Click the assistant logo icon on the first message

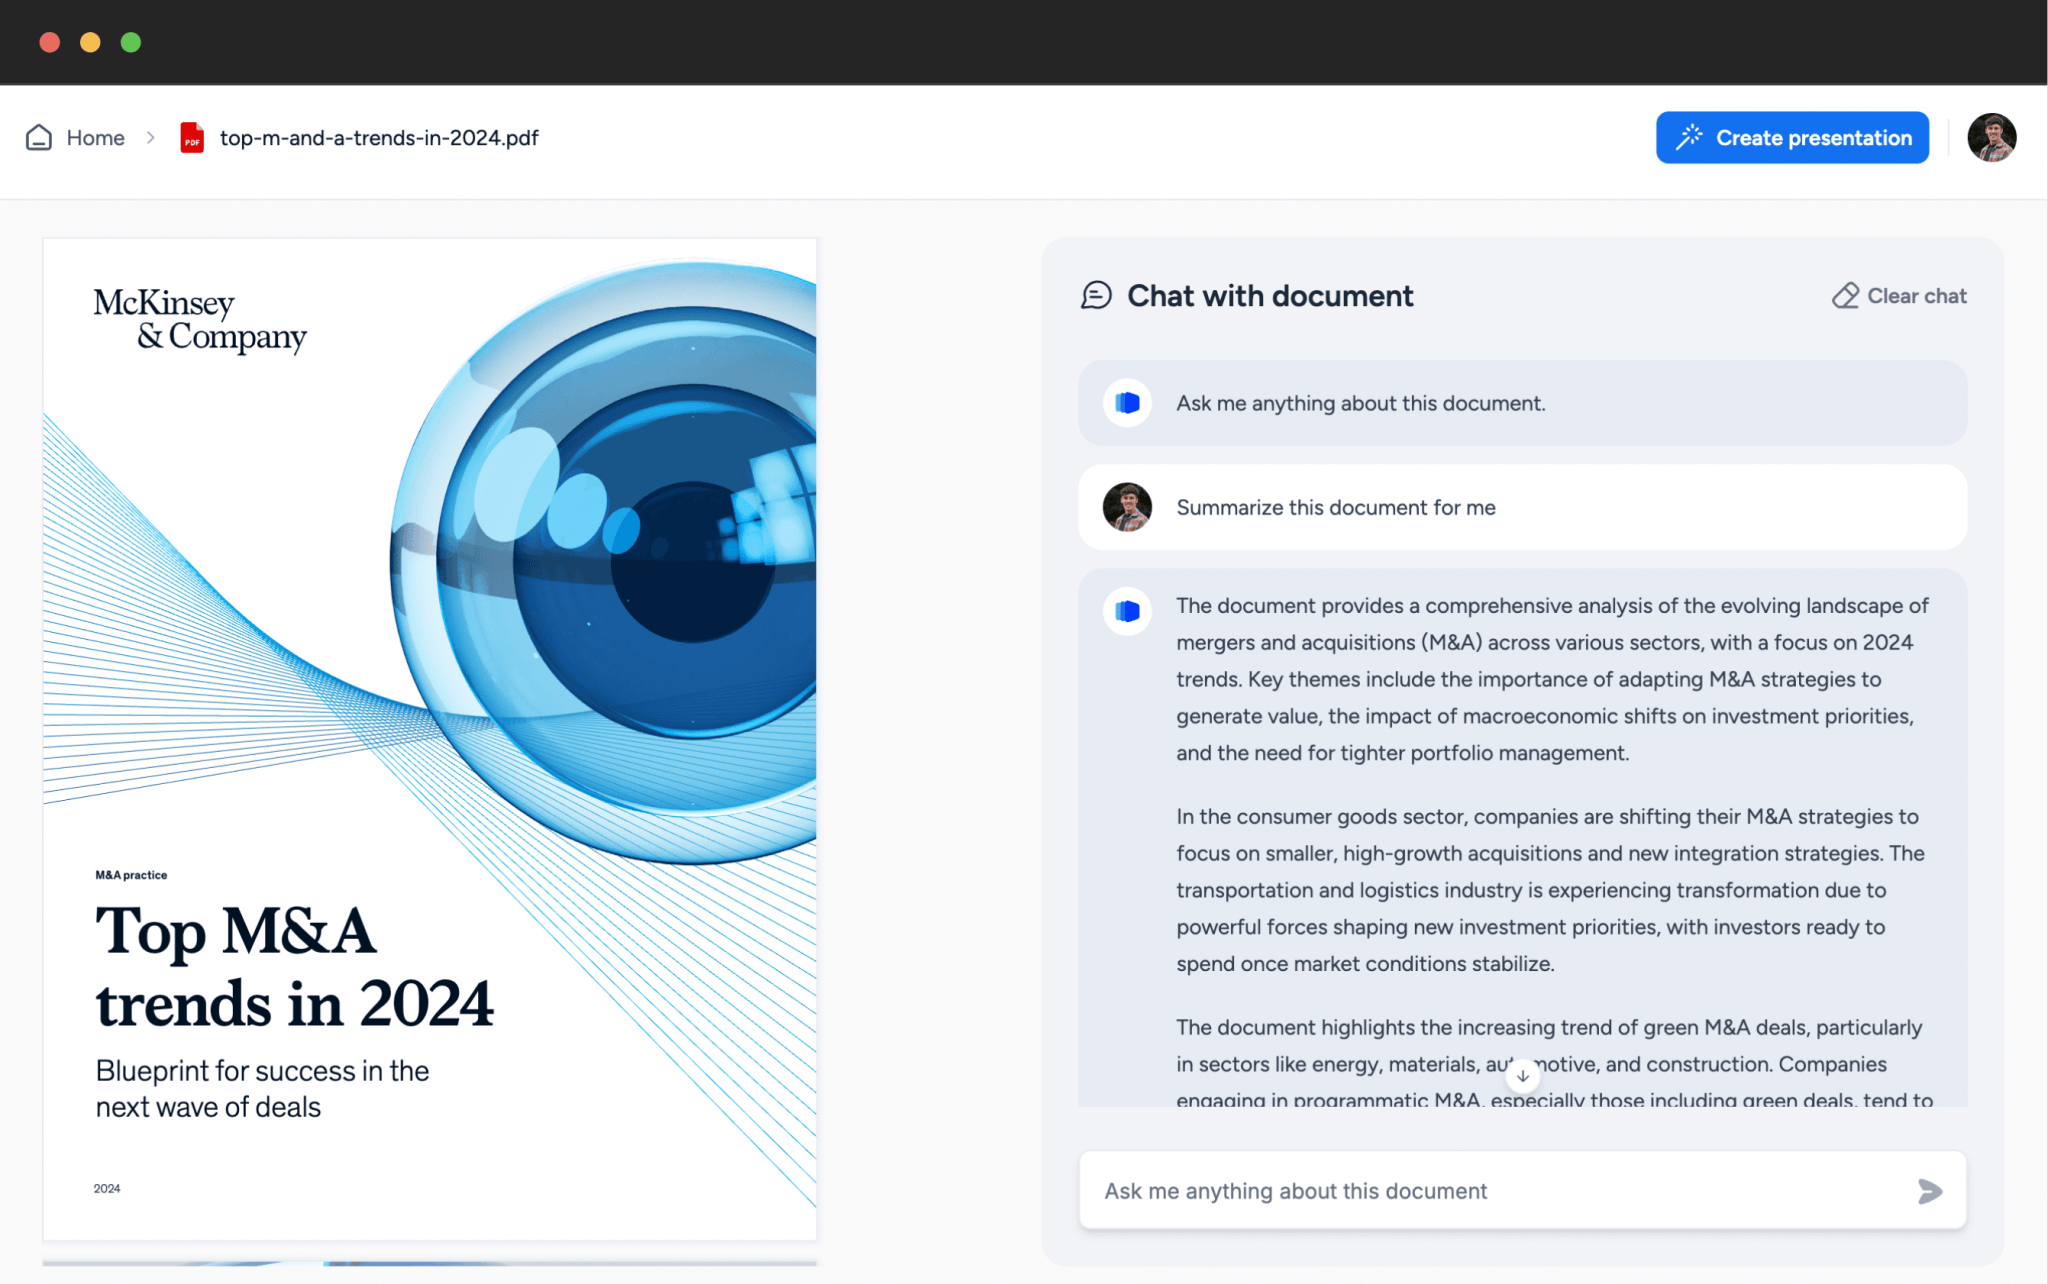(x=1126, y=403)
